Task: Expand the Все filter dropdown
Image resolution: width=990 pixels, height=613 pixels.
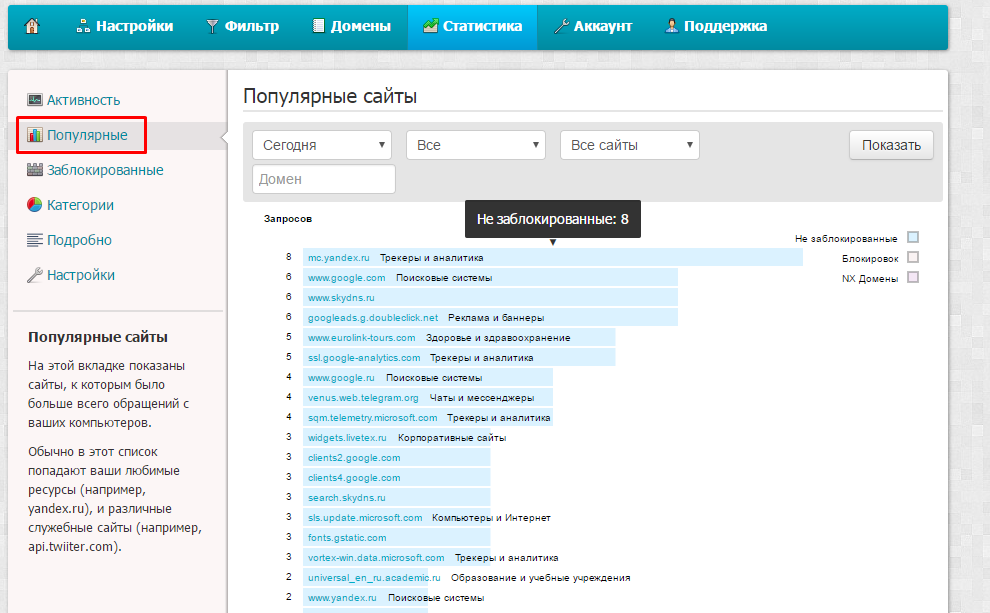Action: pyautogui.click(x=475, y=145)
